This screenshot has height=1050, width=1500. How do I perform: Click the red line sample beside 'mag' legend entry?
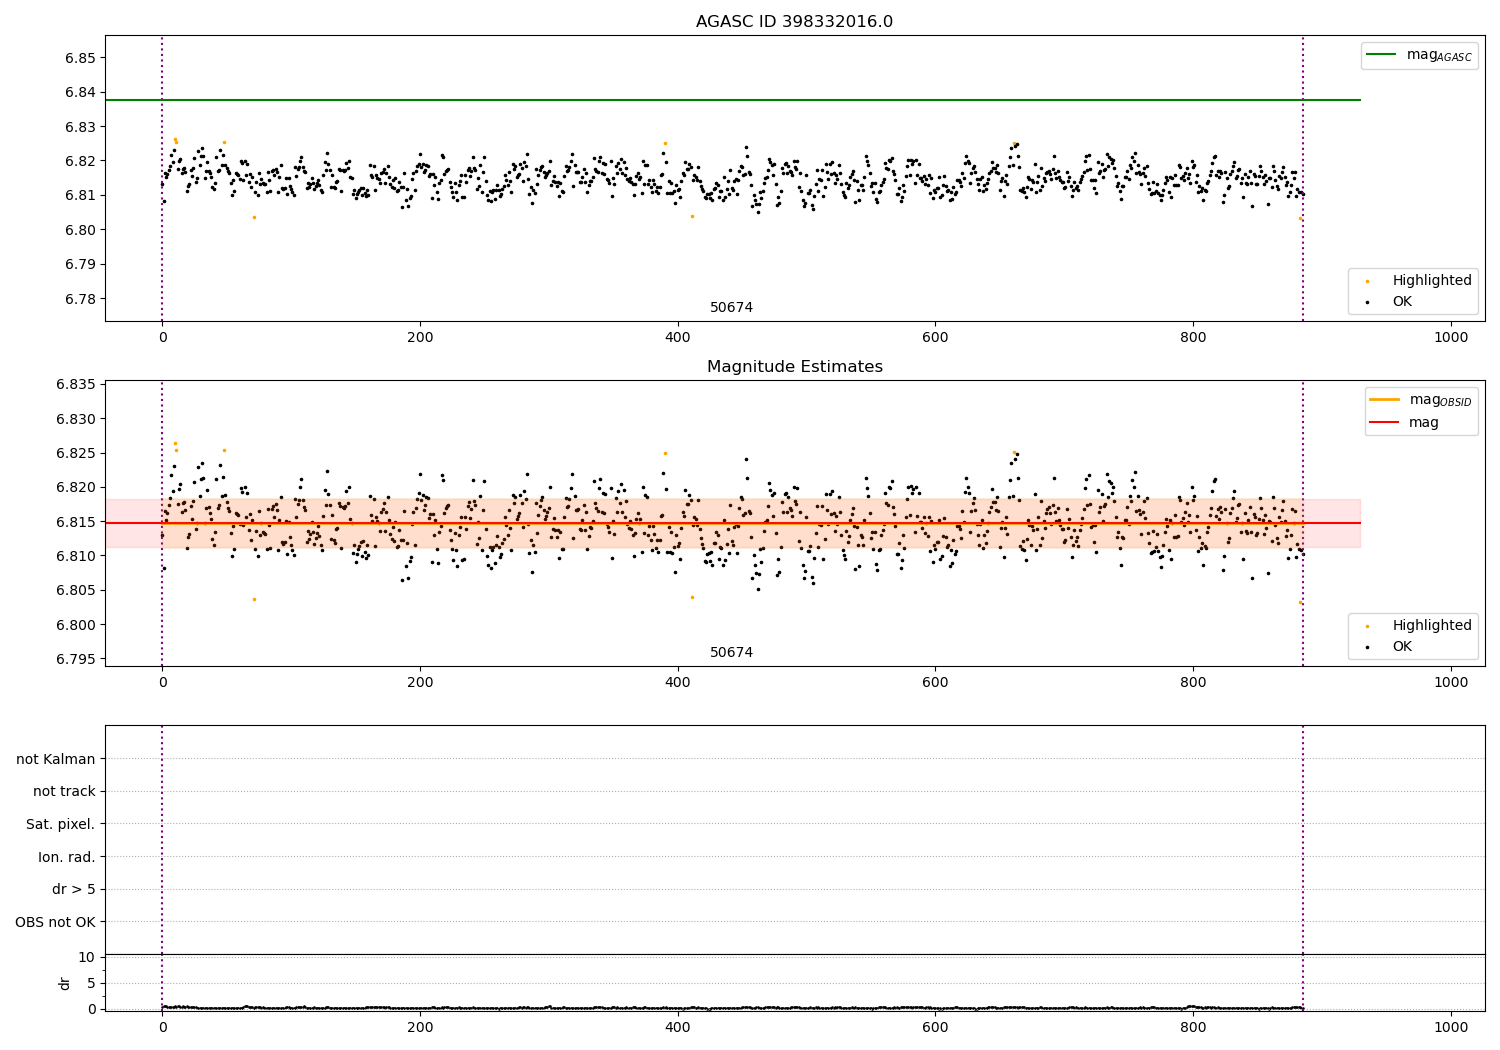point(1384,423)
